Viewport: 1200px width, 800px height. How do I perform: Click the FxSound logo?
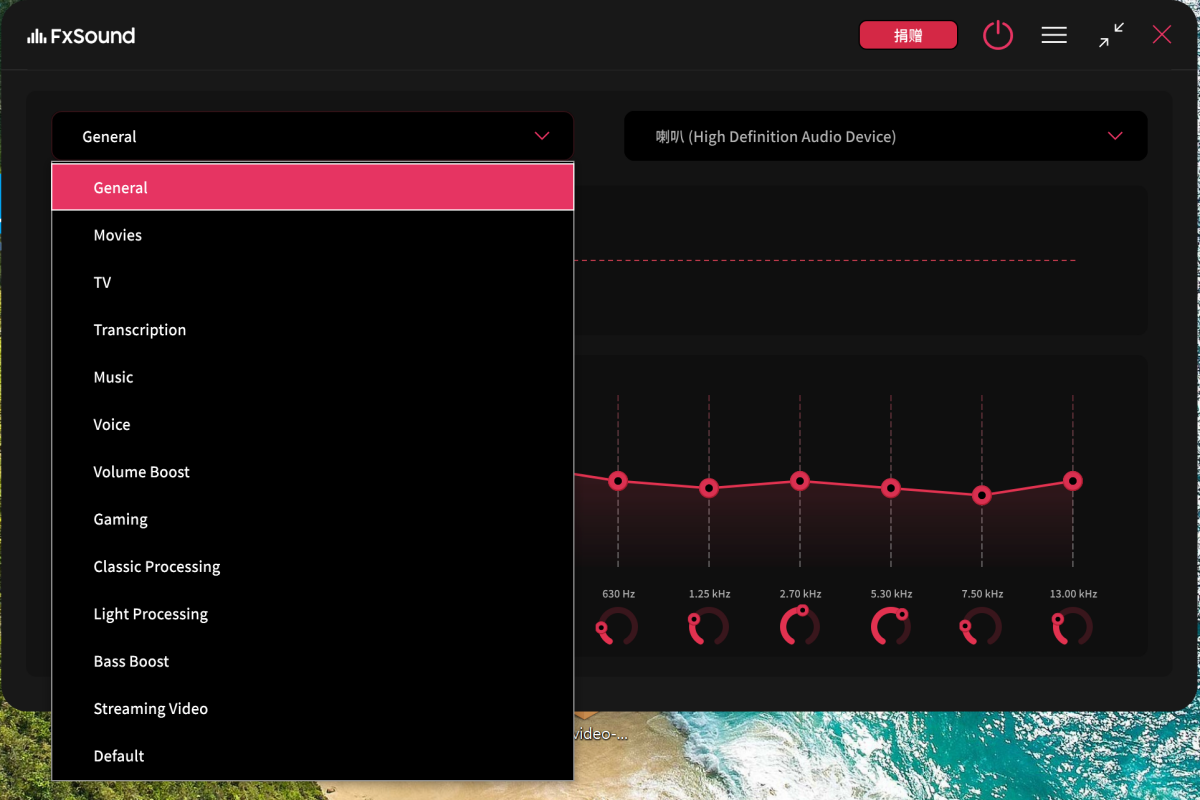pyautogui.click(x=82, y=36)
